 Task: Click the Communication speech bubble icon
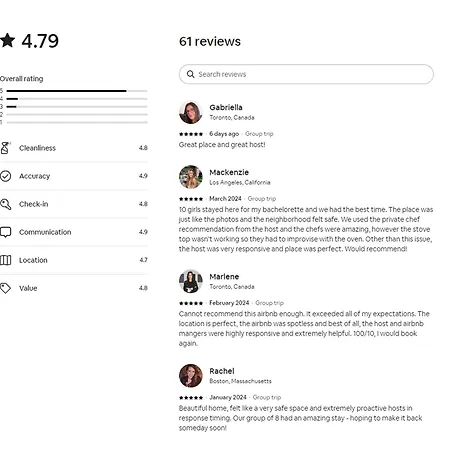5,232
